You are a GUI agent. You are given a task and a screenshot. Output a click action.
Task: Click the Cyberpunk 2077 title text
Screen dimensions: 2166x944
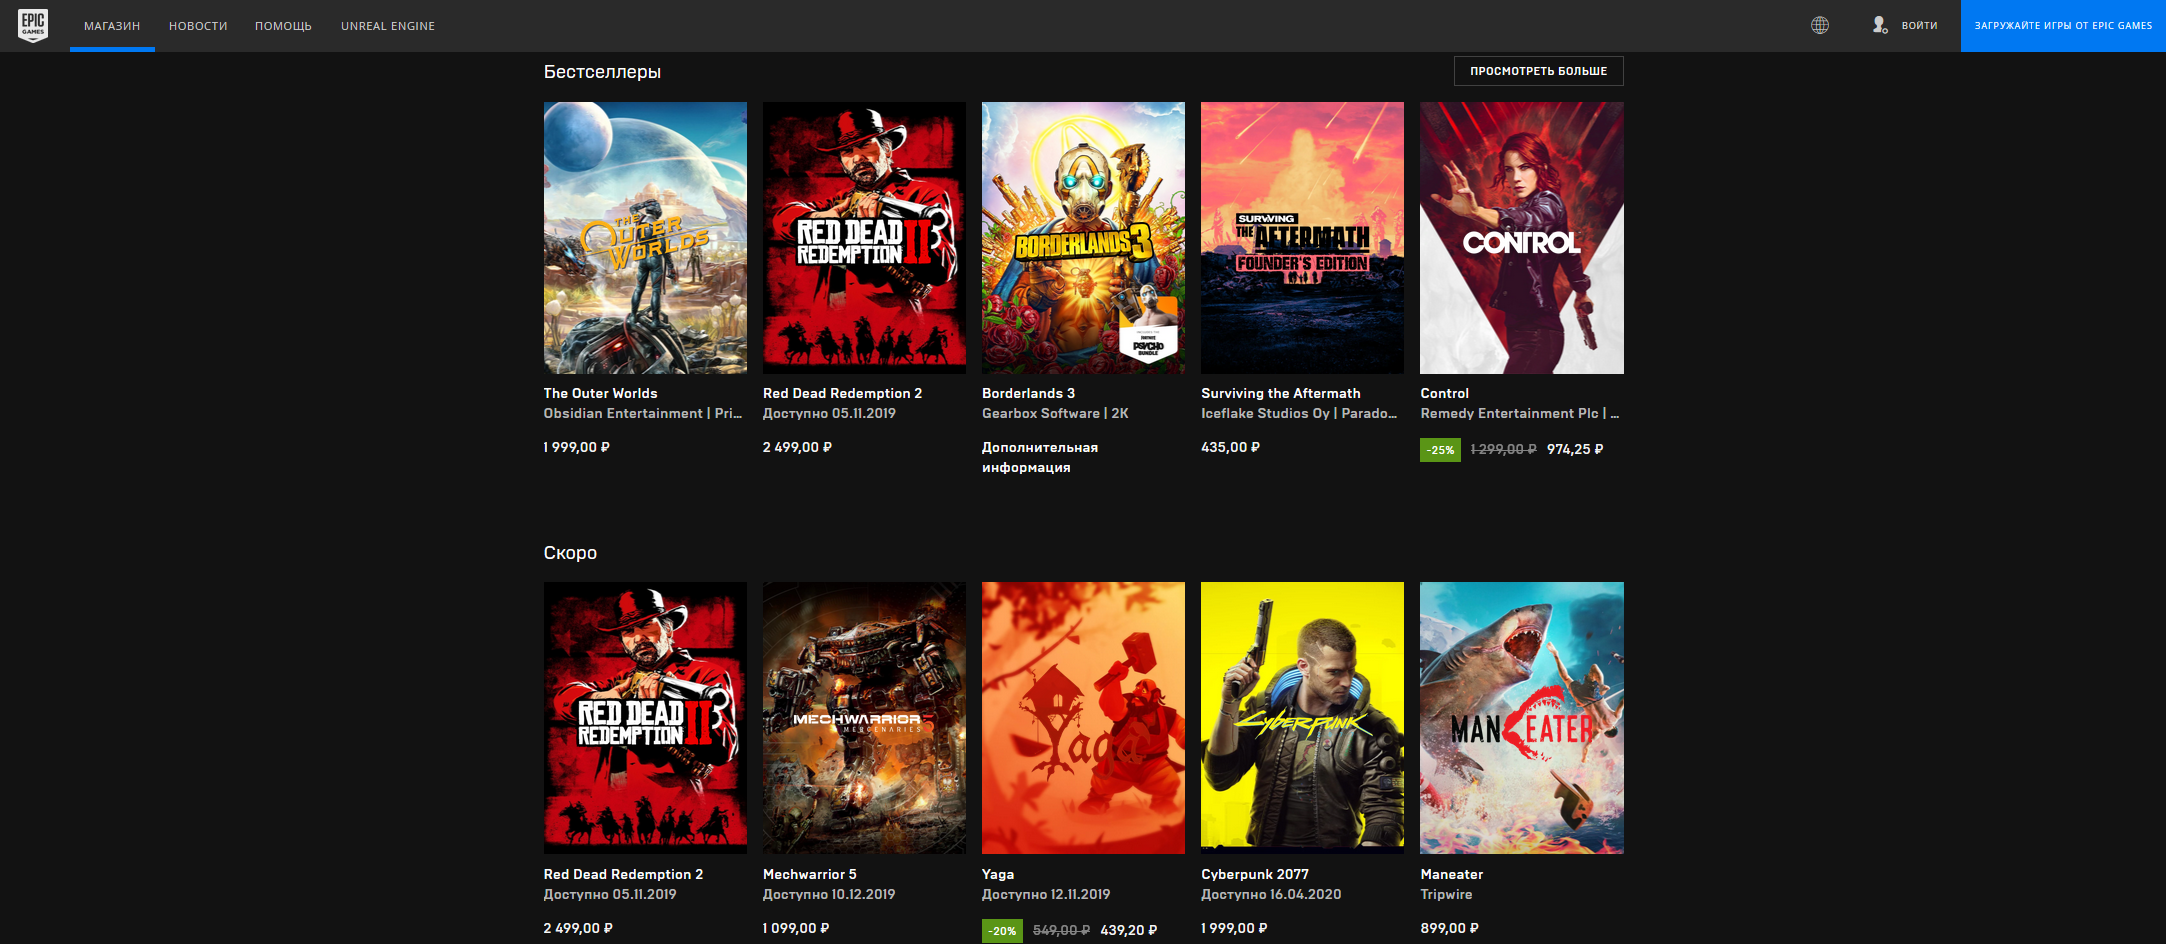(1255, 874)
